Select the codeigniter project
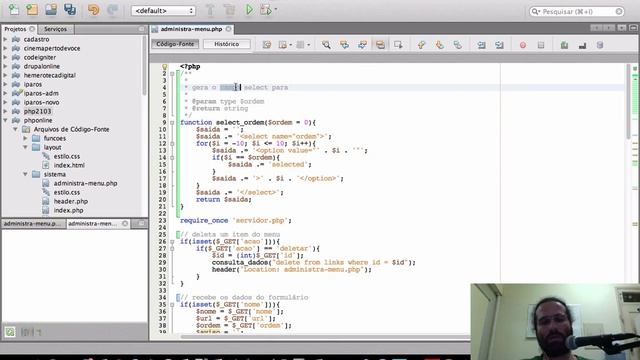Screen dimensions: 640x360 pyautogui.click(x=40, y=57)
